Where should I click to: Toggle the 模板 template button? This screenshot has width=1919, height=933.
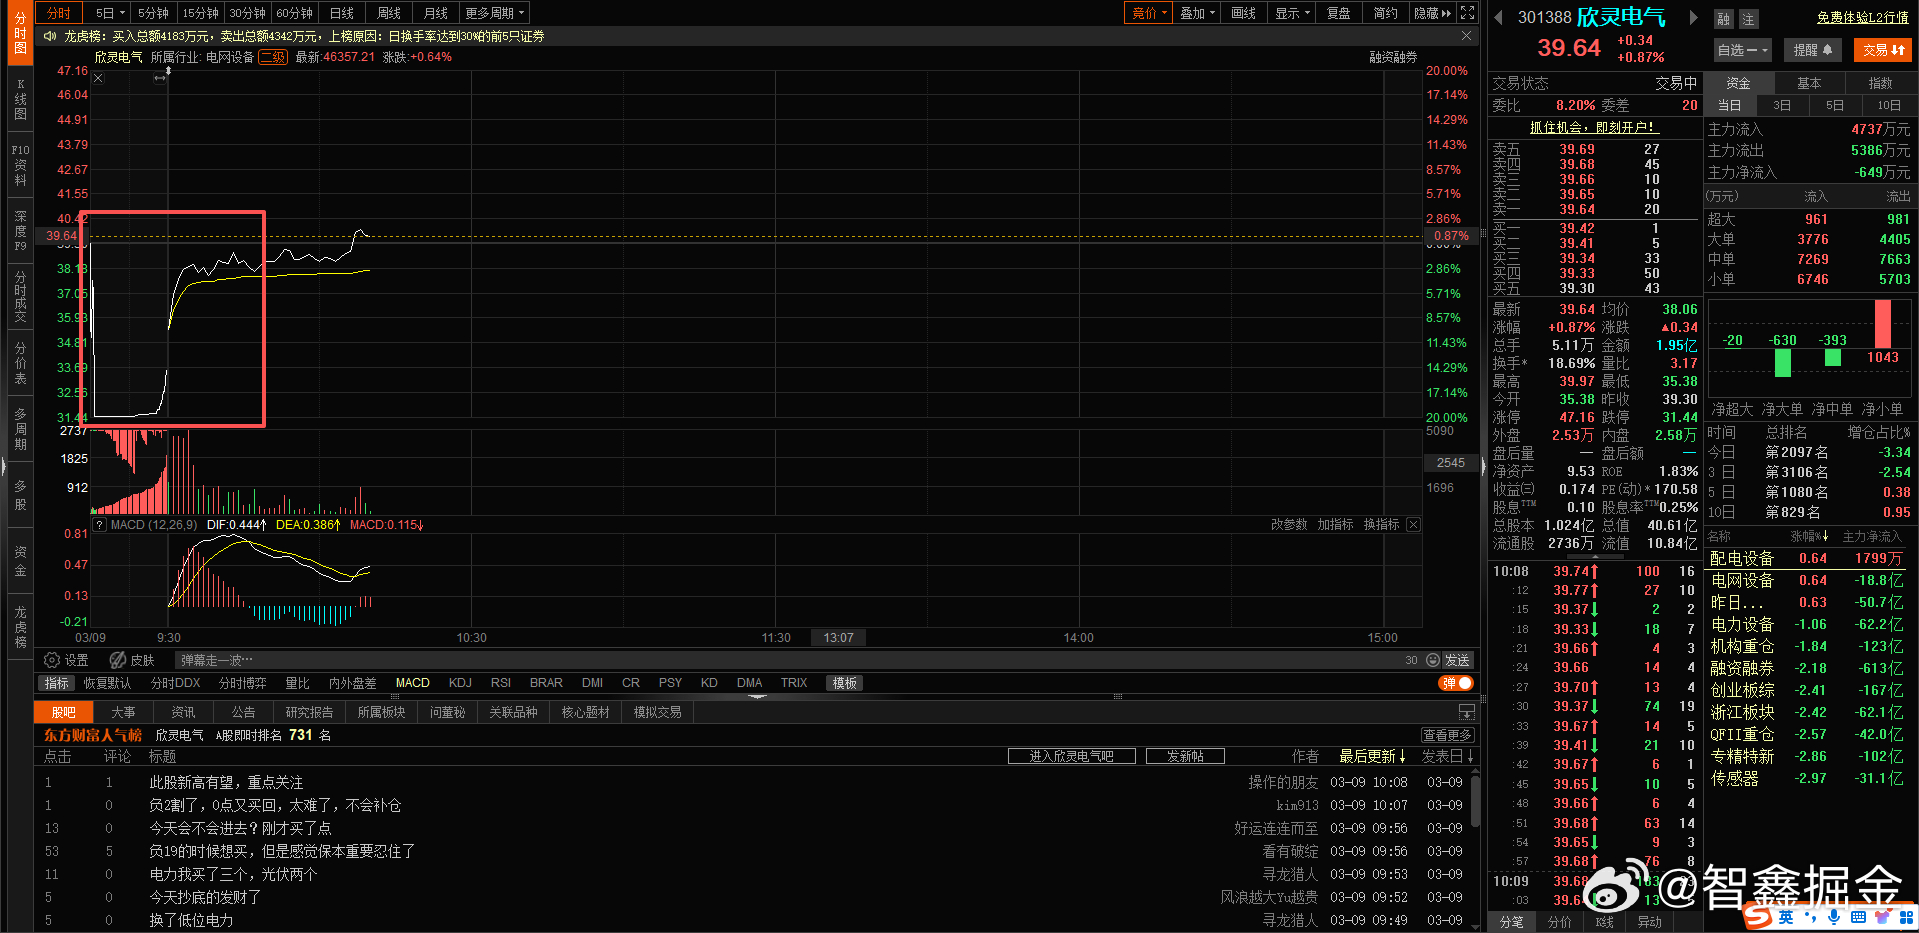coord(845,683)
